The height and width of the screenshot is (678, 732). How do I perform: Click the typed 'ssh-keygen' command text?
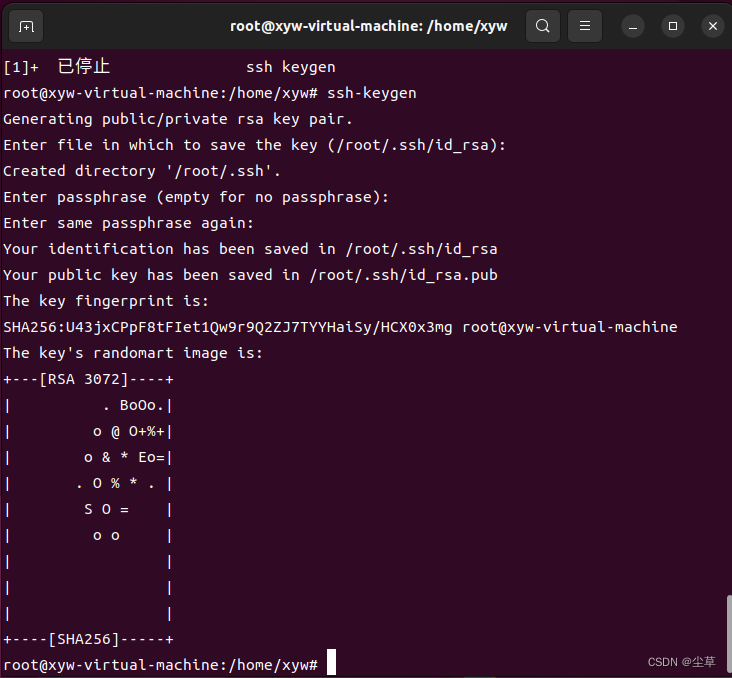[372, 93]
